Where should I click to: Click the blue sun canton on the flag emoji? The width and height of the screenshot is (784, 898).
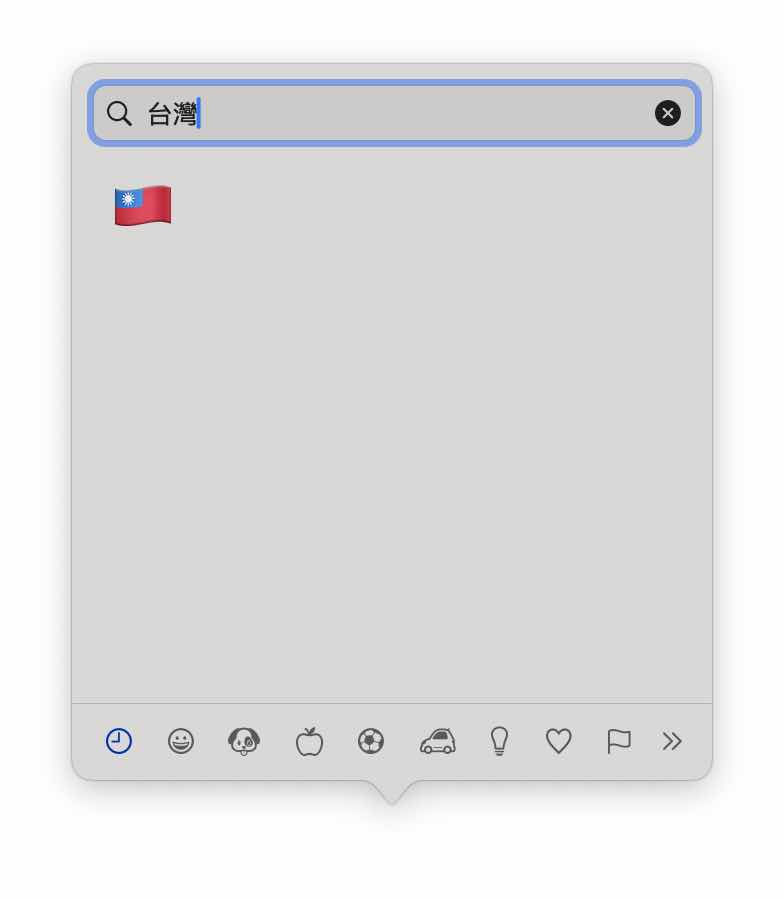tap(128, 199)
